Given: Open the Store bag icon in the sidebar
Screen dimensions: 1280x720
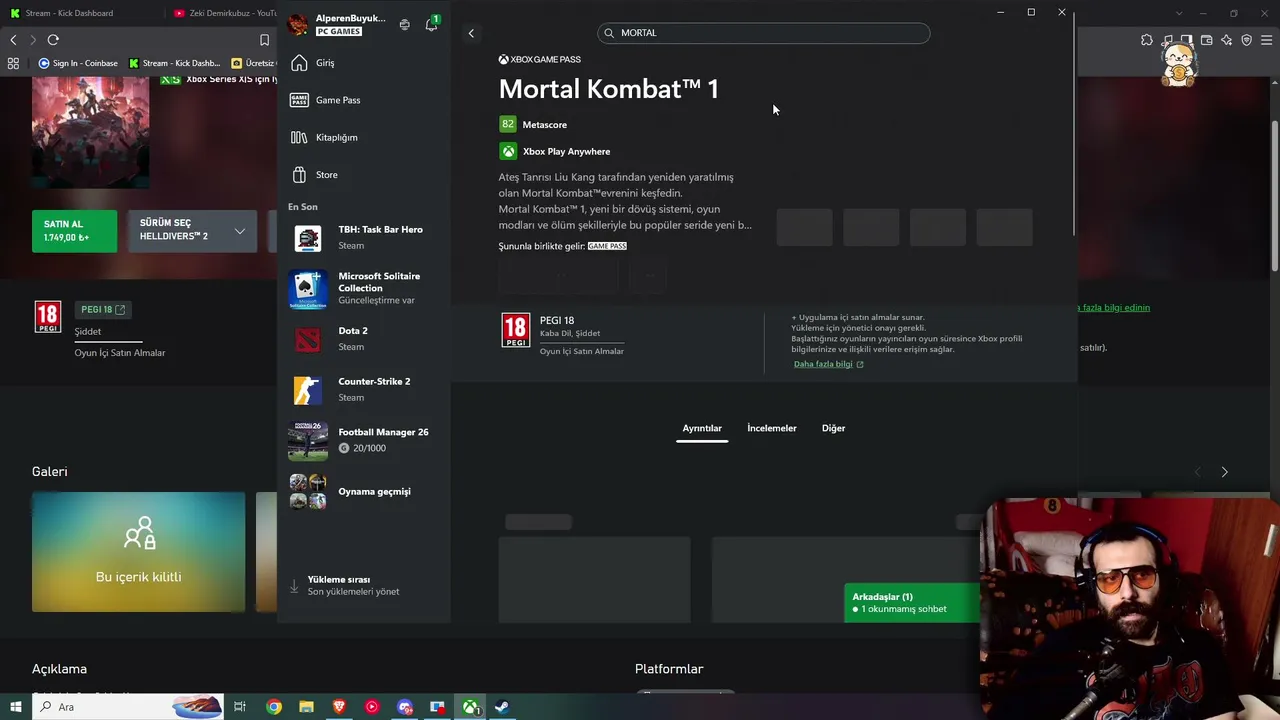Looking at the screenshot, I should pyautogui.click(x=299, y=175).
